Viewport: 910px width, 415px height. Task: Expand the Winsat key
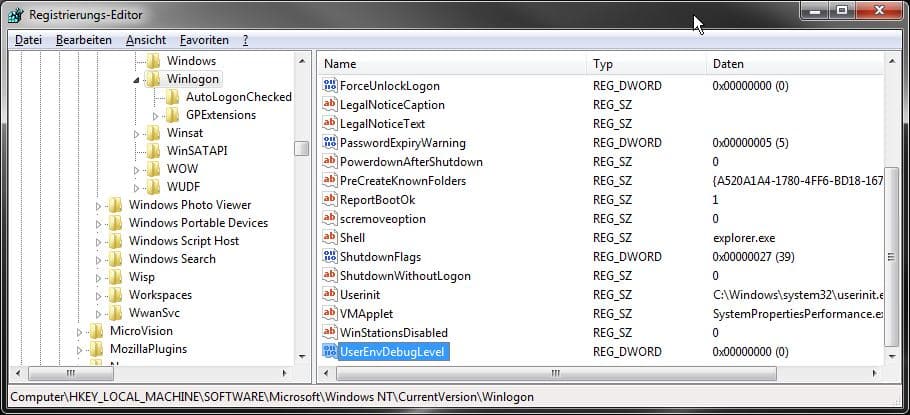[136, 134]
